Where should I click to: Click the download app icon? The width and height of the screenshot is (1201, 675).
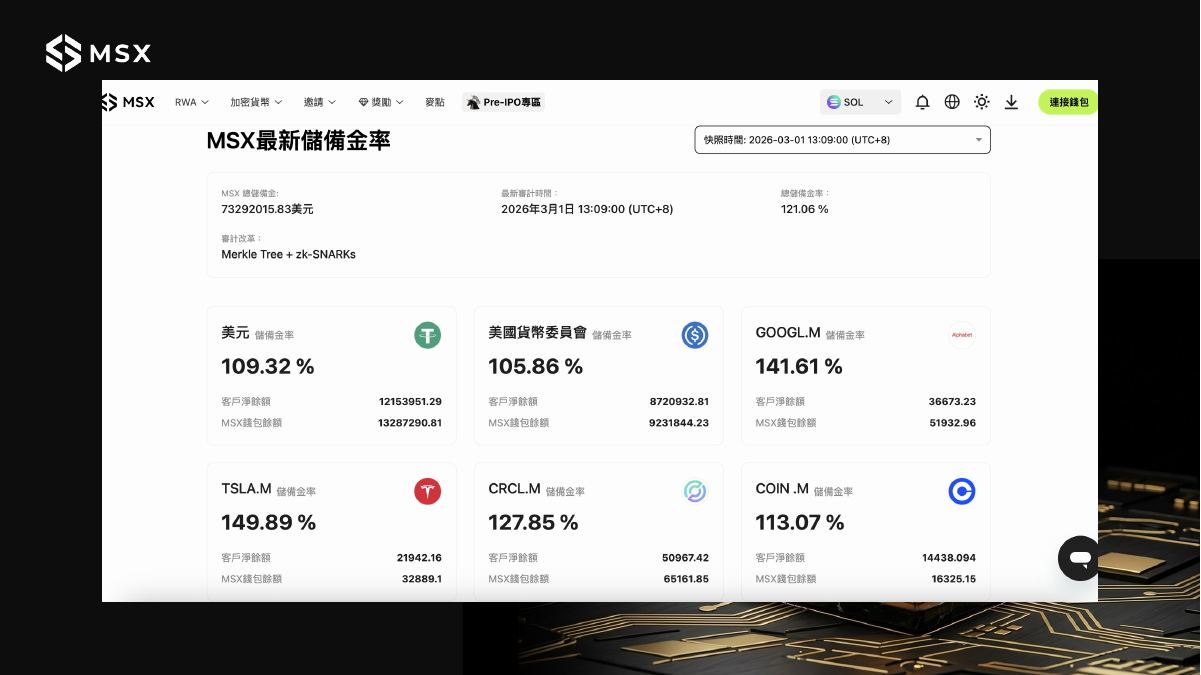pyautogui.click(x=1011, y=102)
